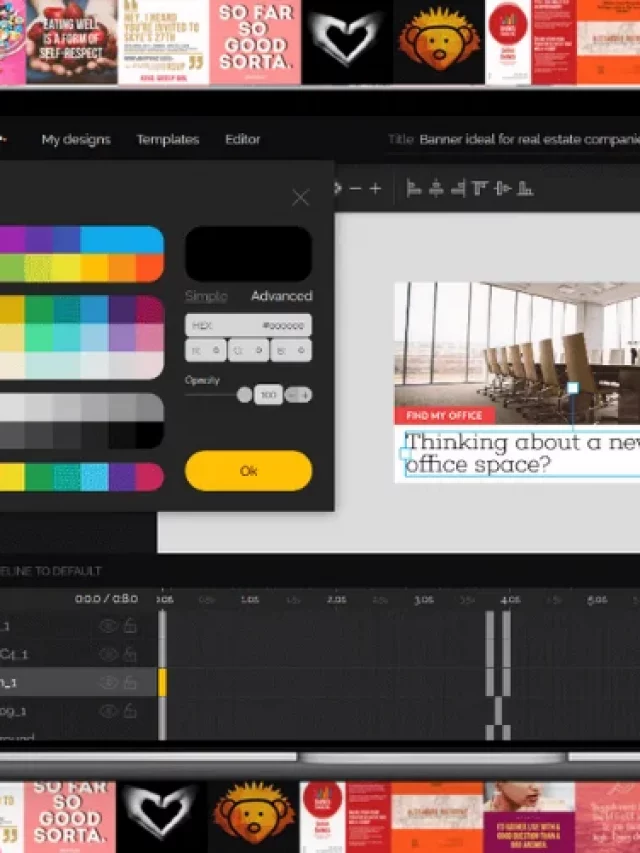Open the Templates menu
The width and height of the screenshot is (640, 853).
coord(168,139)
